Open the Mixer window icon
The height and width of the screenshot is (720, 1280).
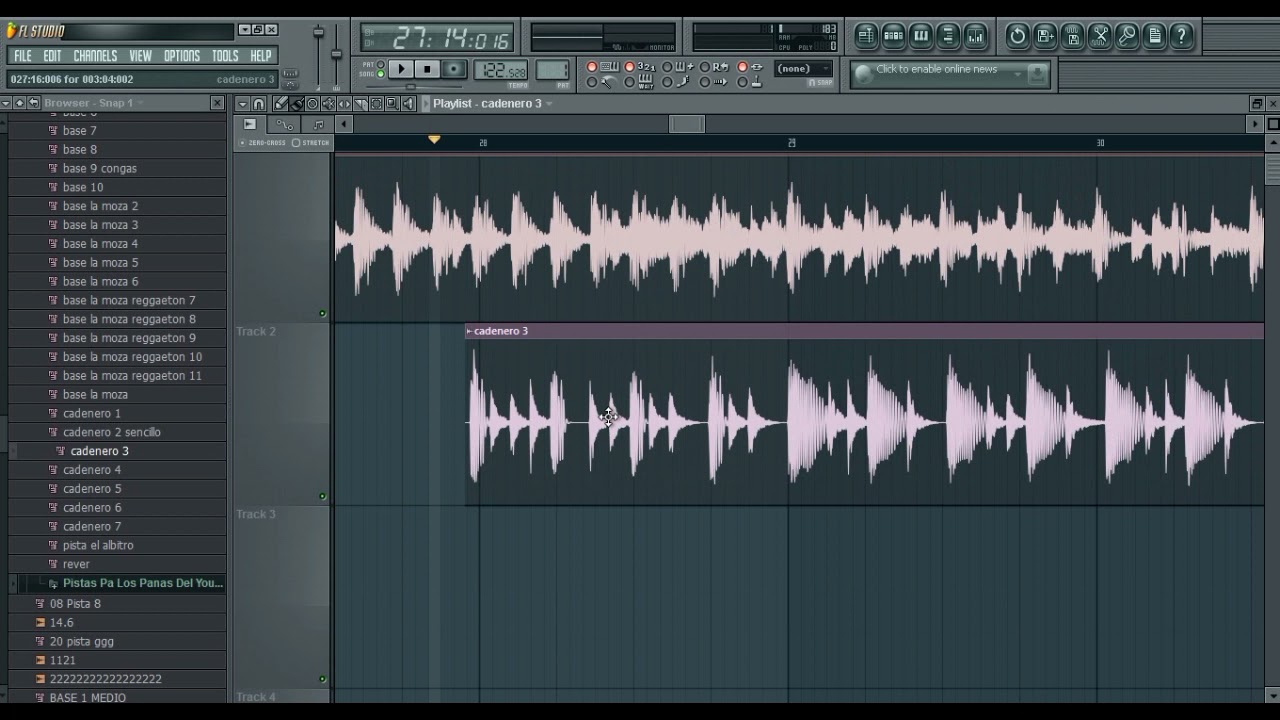tap(975, 36)
